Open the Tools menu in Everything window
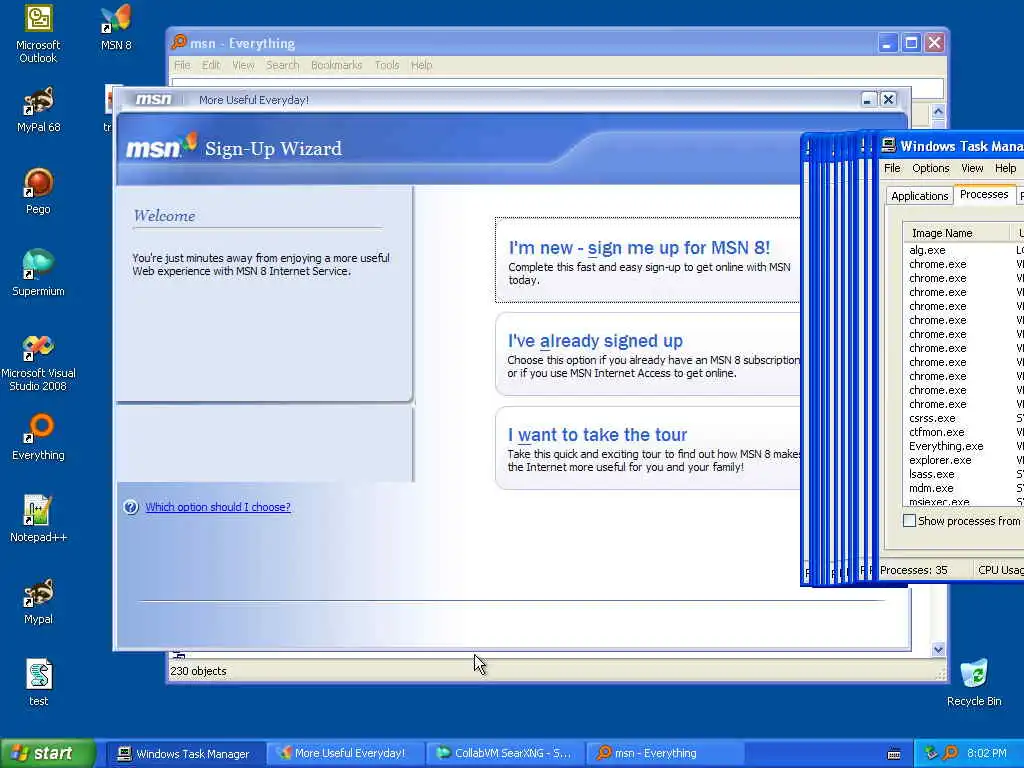 click(x=387, y=65)
